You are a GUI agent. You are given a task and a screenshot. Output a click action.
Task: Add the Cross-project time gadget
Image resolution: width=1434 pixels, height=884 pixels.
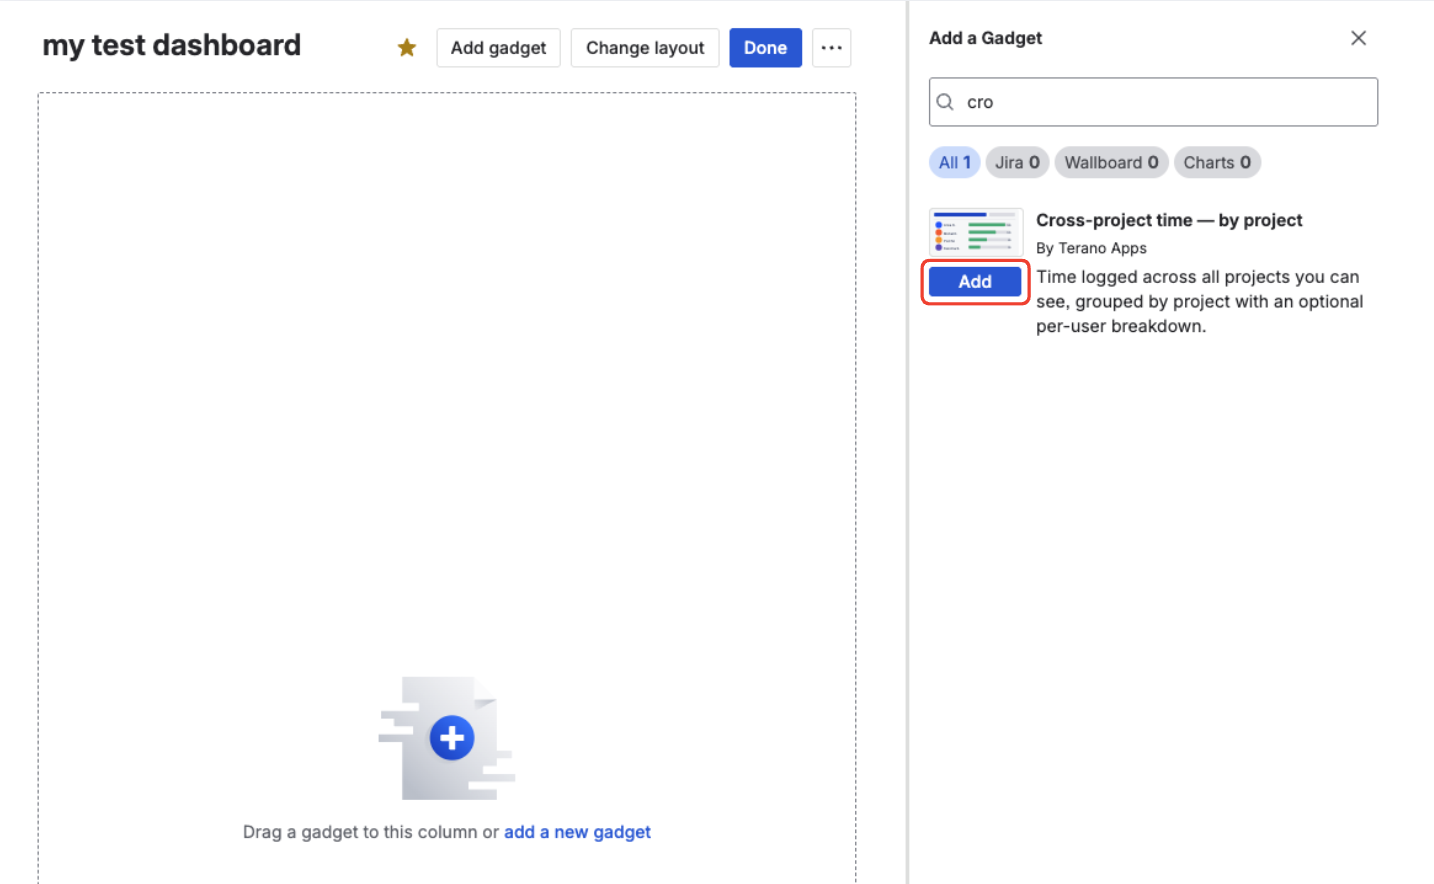tap(975, 282)
